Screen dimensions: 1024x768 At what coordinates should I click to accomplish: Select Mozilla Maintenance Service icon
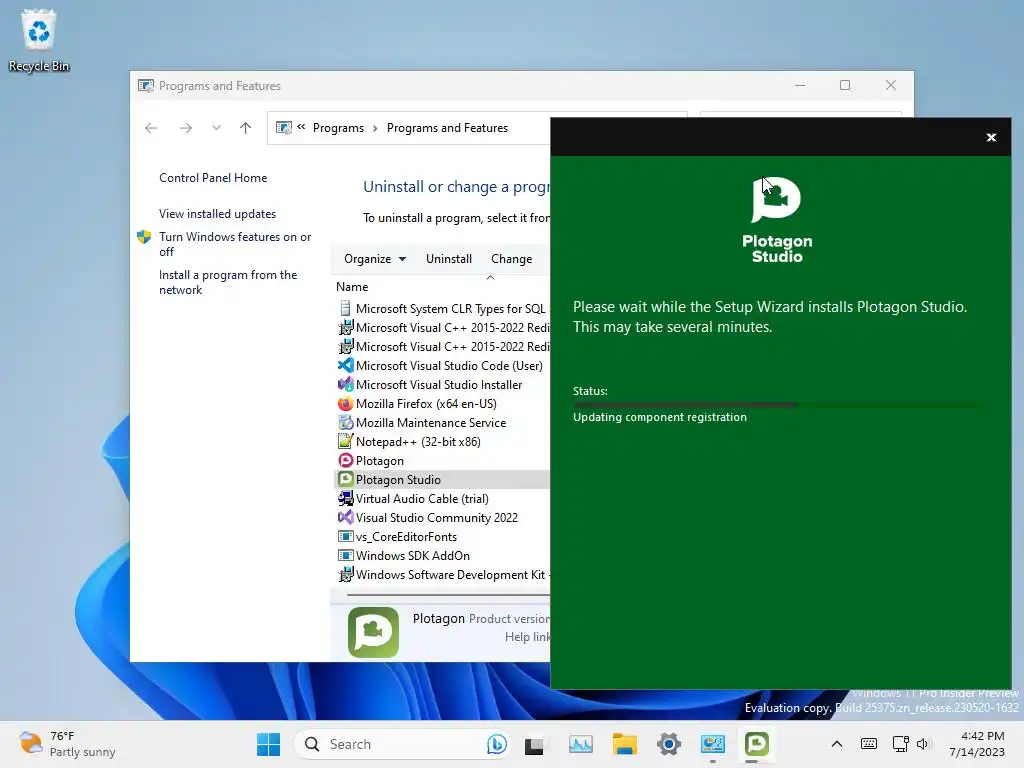(x=345, y=423)
